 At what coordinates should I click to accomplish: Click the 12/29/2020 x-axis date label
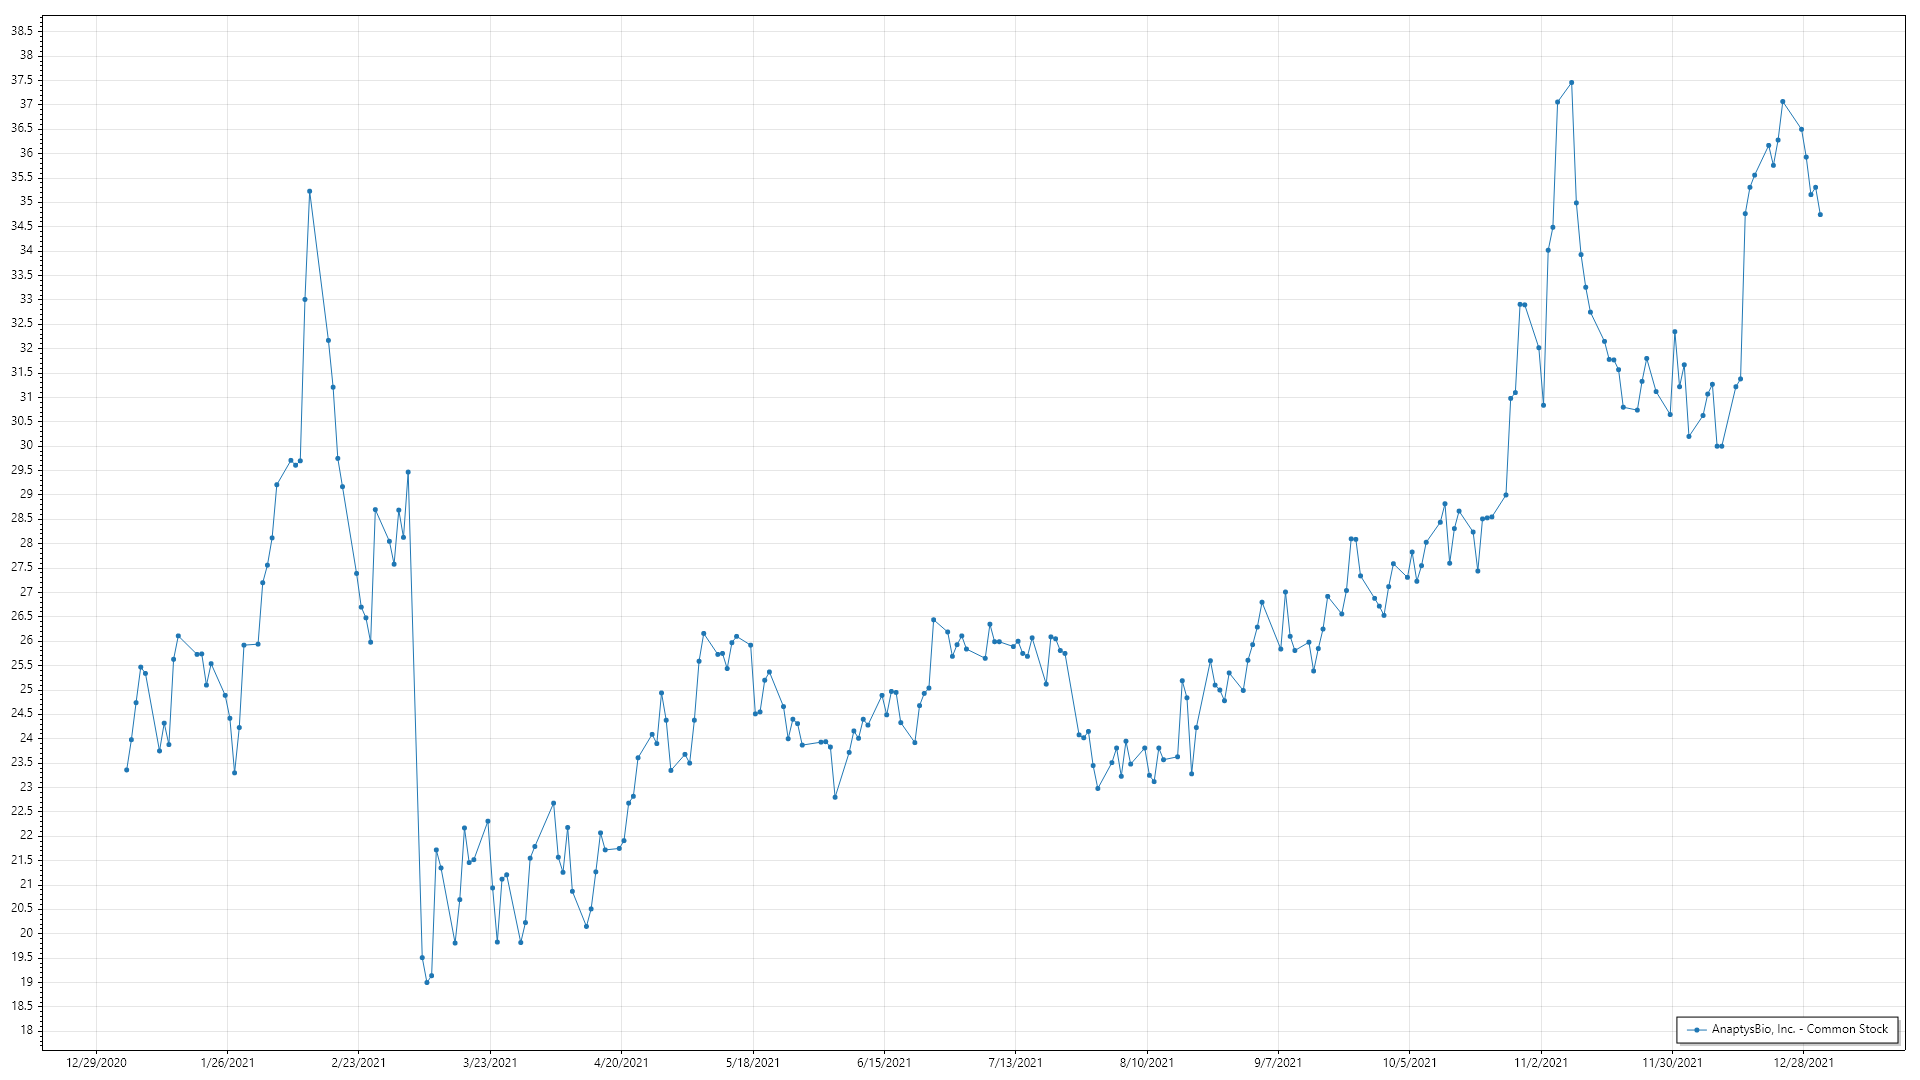(96, 1063)
